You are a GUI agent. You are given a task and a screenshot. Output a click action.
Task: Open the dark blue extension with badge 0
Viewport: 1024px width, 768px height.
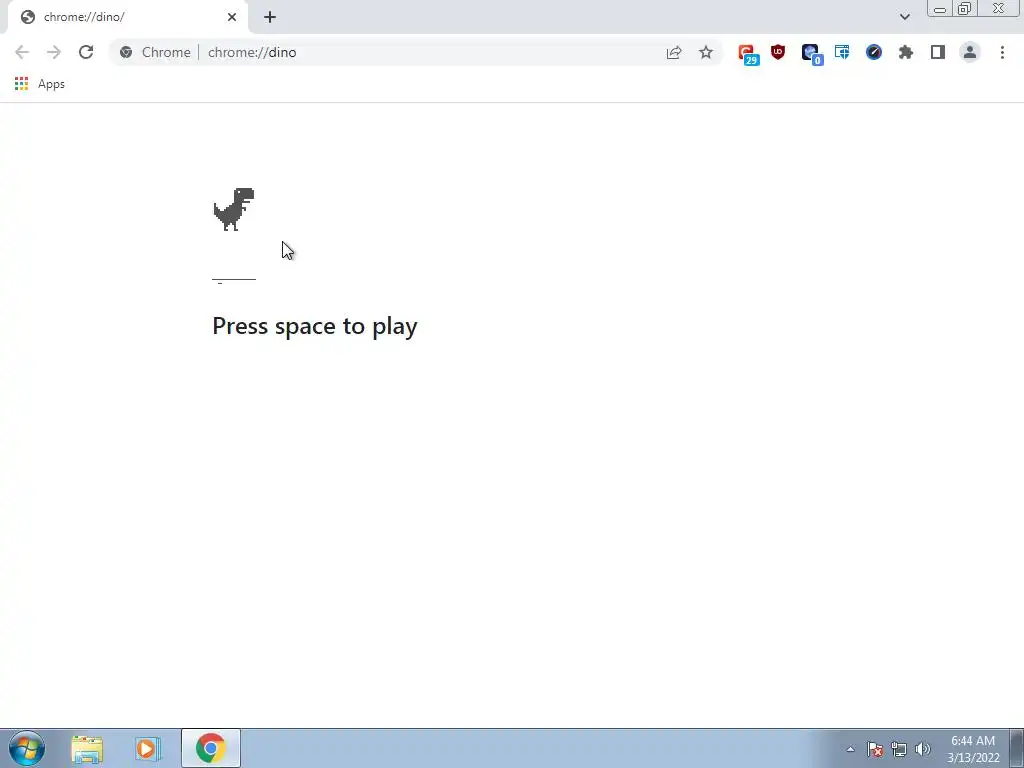(812, 54)
